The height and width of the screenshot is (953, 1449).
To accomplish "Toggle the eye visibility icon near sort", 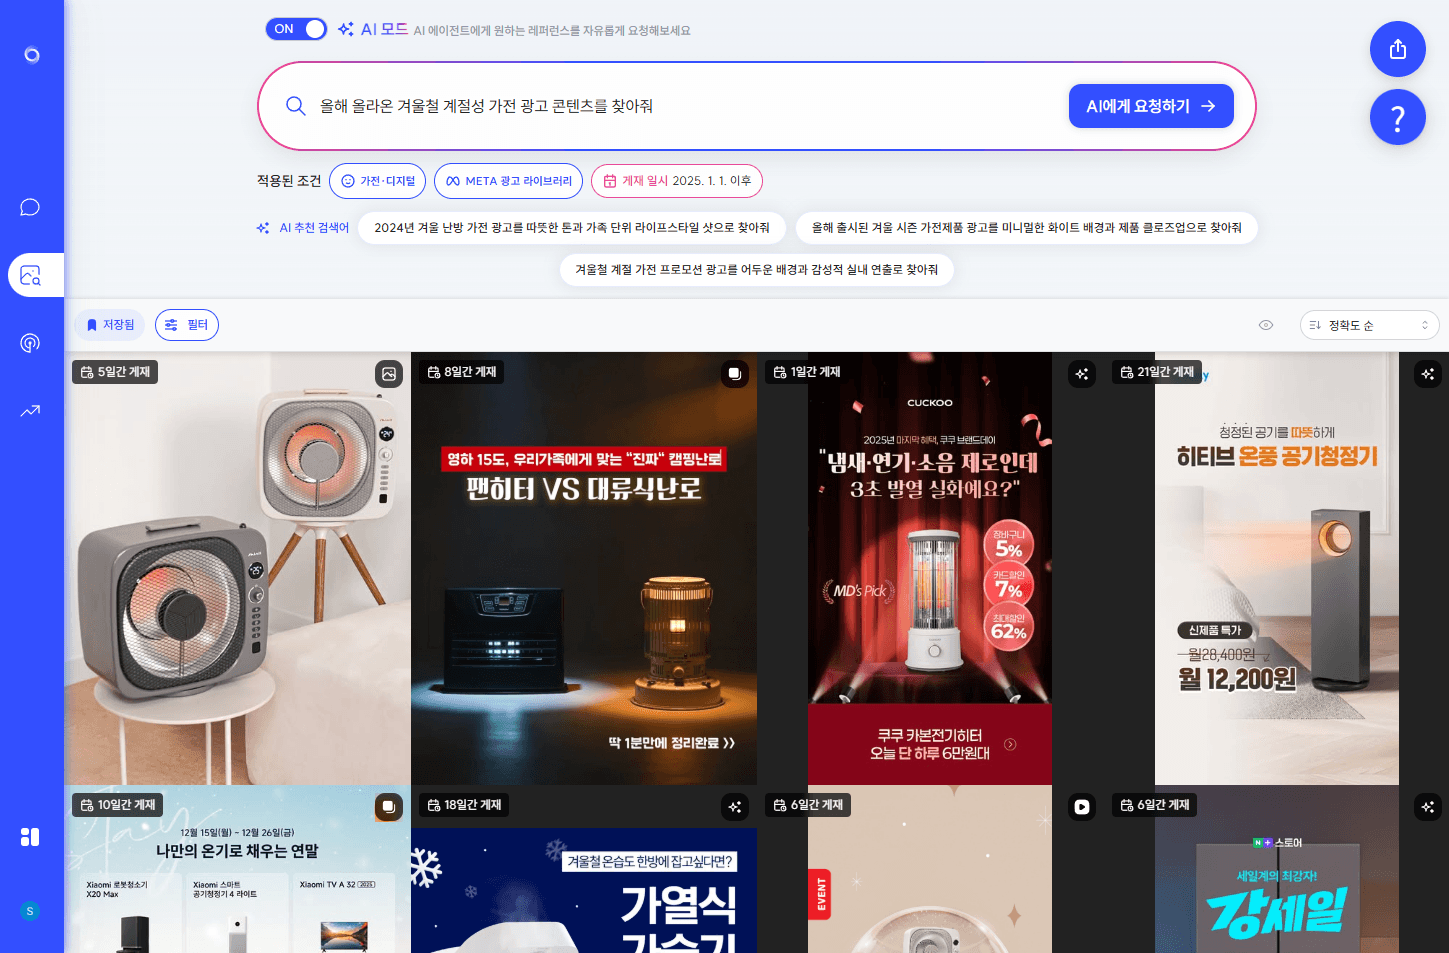I will point(1266,325).
